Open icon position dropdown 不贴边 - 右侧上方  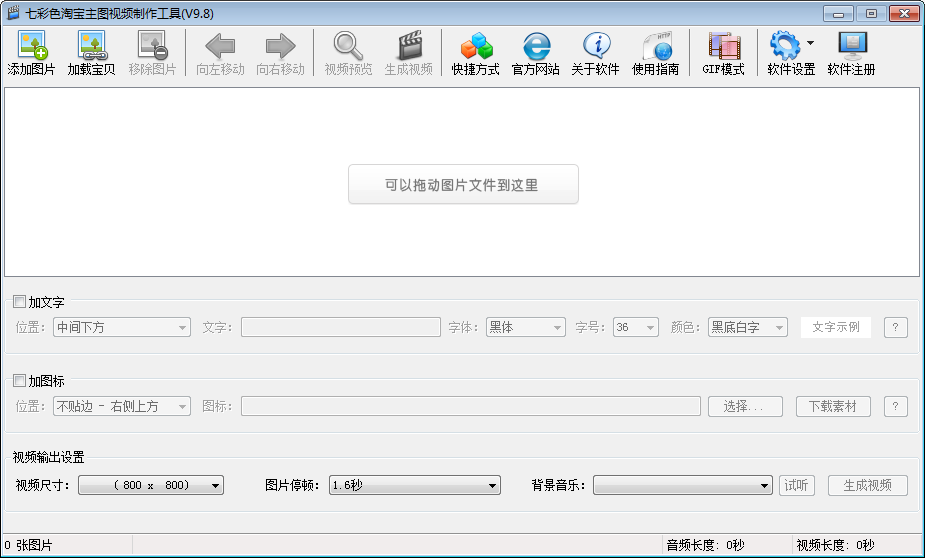(x=122, y=406)
